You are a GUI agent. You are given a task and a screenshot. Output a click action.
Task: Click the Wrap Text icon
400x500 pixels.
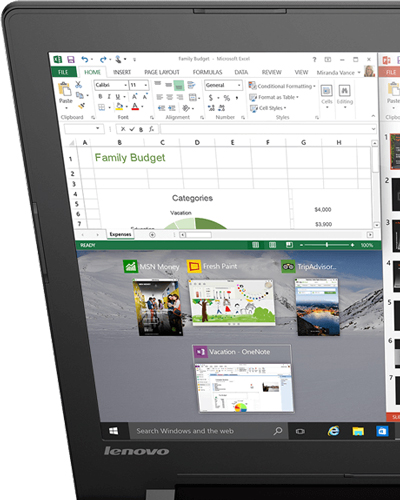pyautogui.click(x=191, y=85)
